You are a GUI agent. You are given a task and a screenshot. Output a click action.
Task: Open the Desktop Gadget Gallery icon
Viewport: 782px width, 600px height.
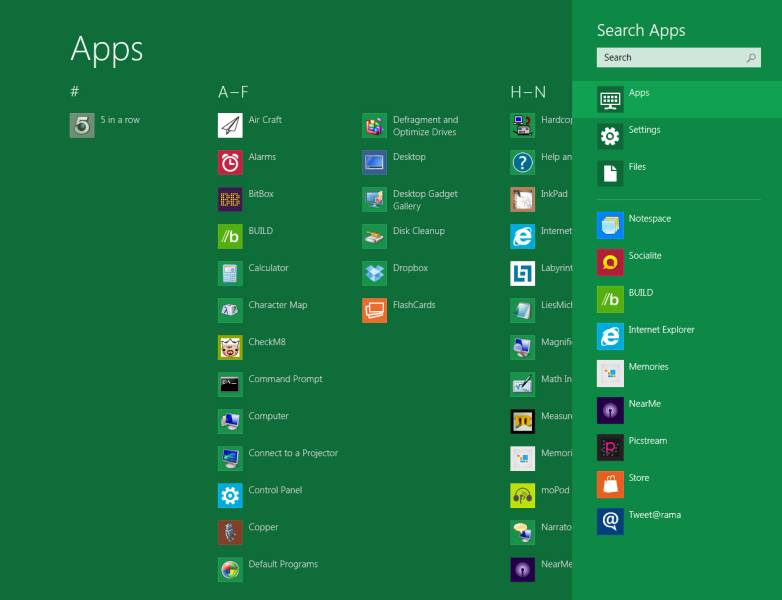pos(374,199)
